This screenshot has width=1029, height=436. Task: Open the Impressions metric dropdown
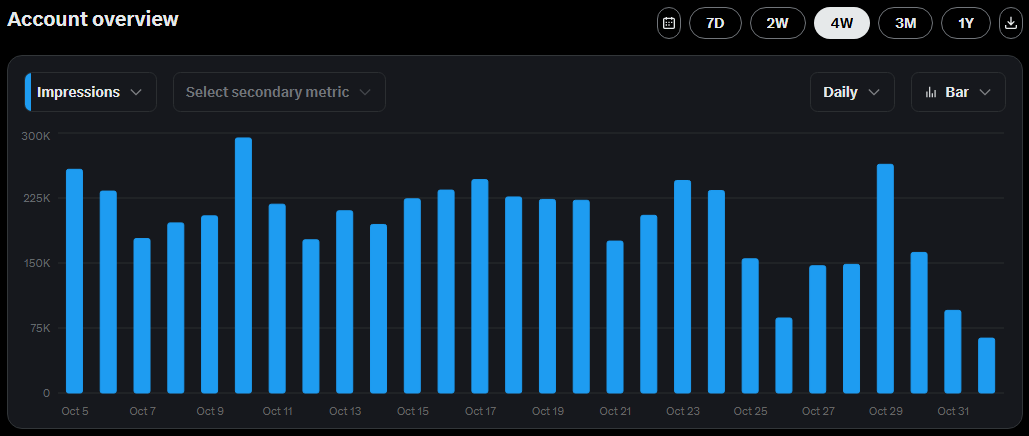point(91,92)
